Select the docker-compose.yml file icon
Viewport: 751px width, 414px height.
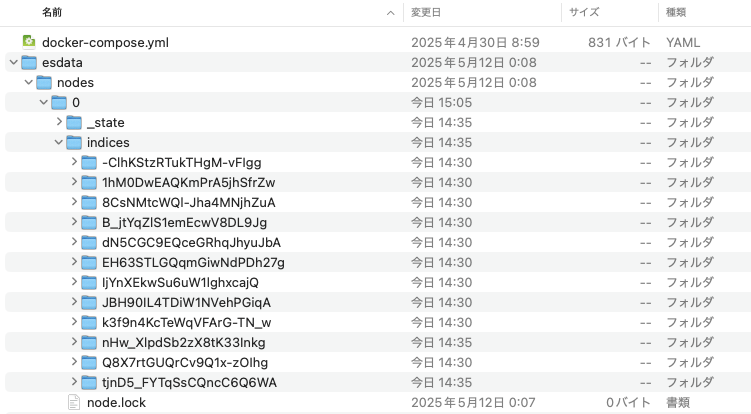(29, 42)
